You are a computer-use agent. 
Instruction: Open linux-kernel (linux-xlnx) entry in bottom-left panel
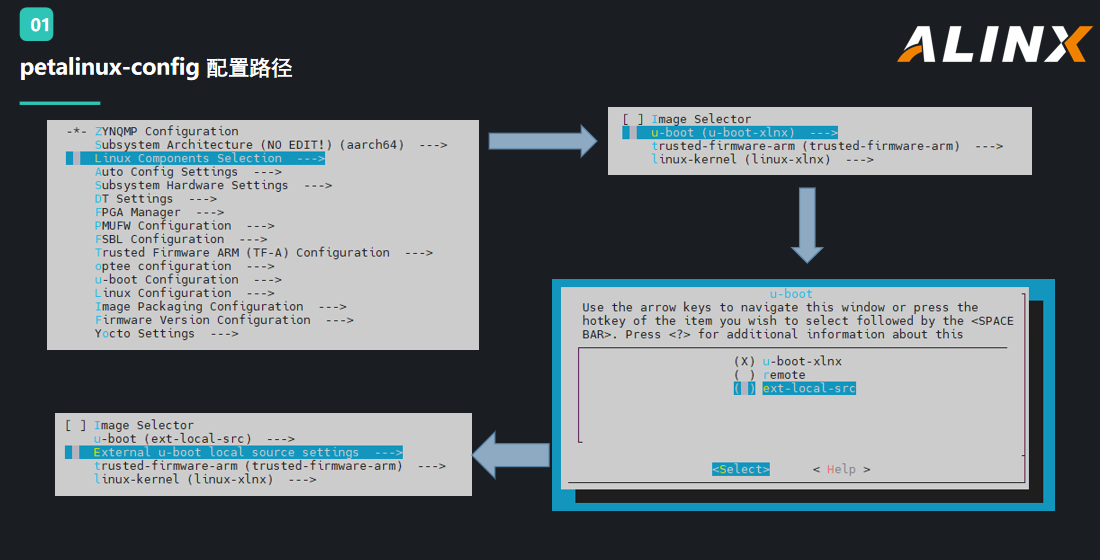click(x=205, y=479)
